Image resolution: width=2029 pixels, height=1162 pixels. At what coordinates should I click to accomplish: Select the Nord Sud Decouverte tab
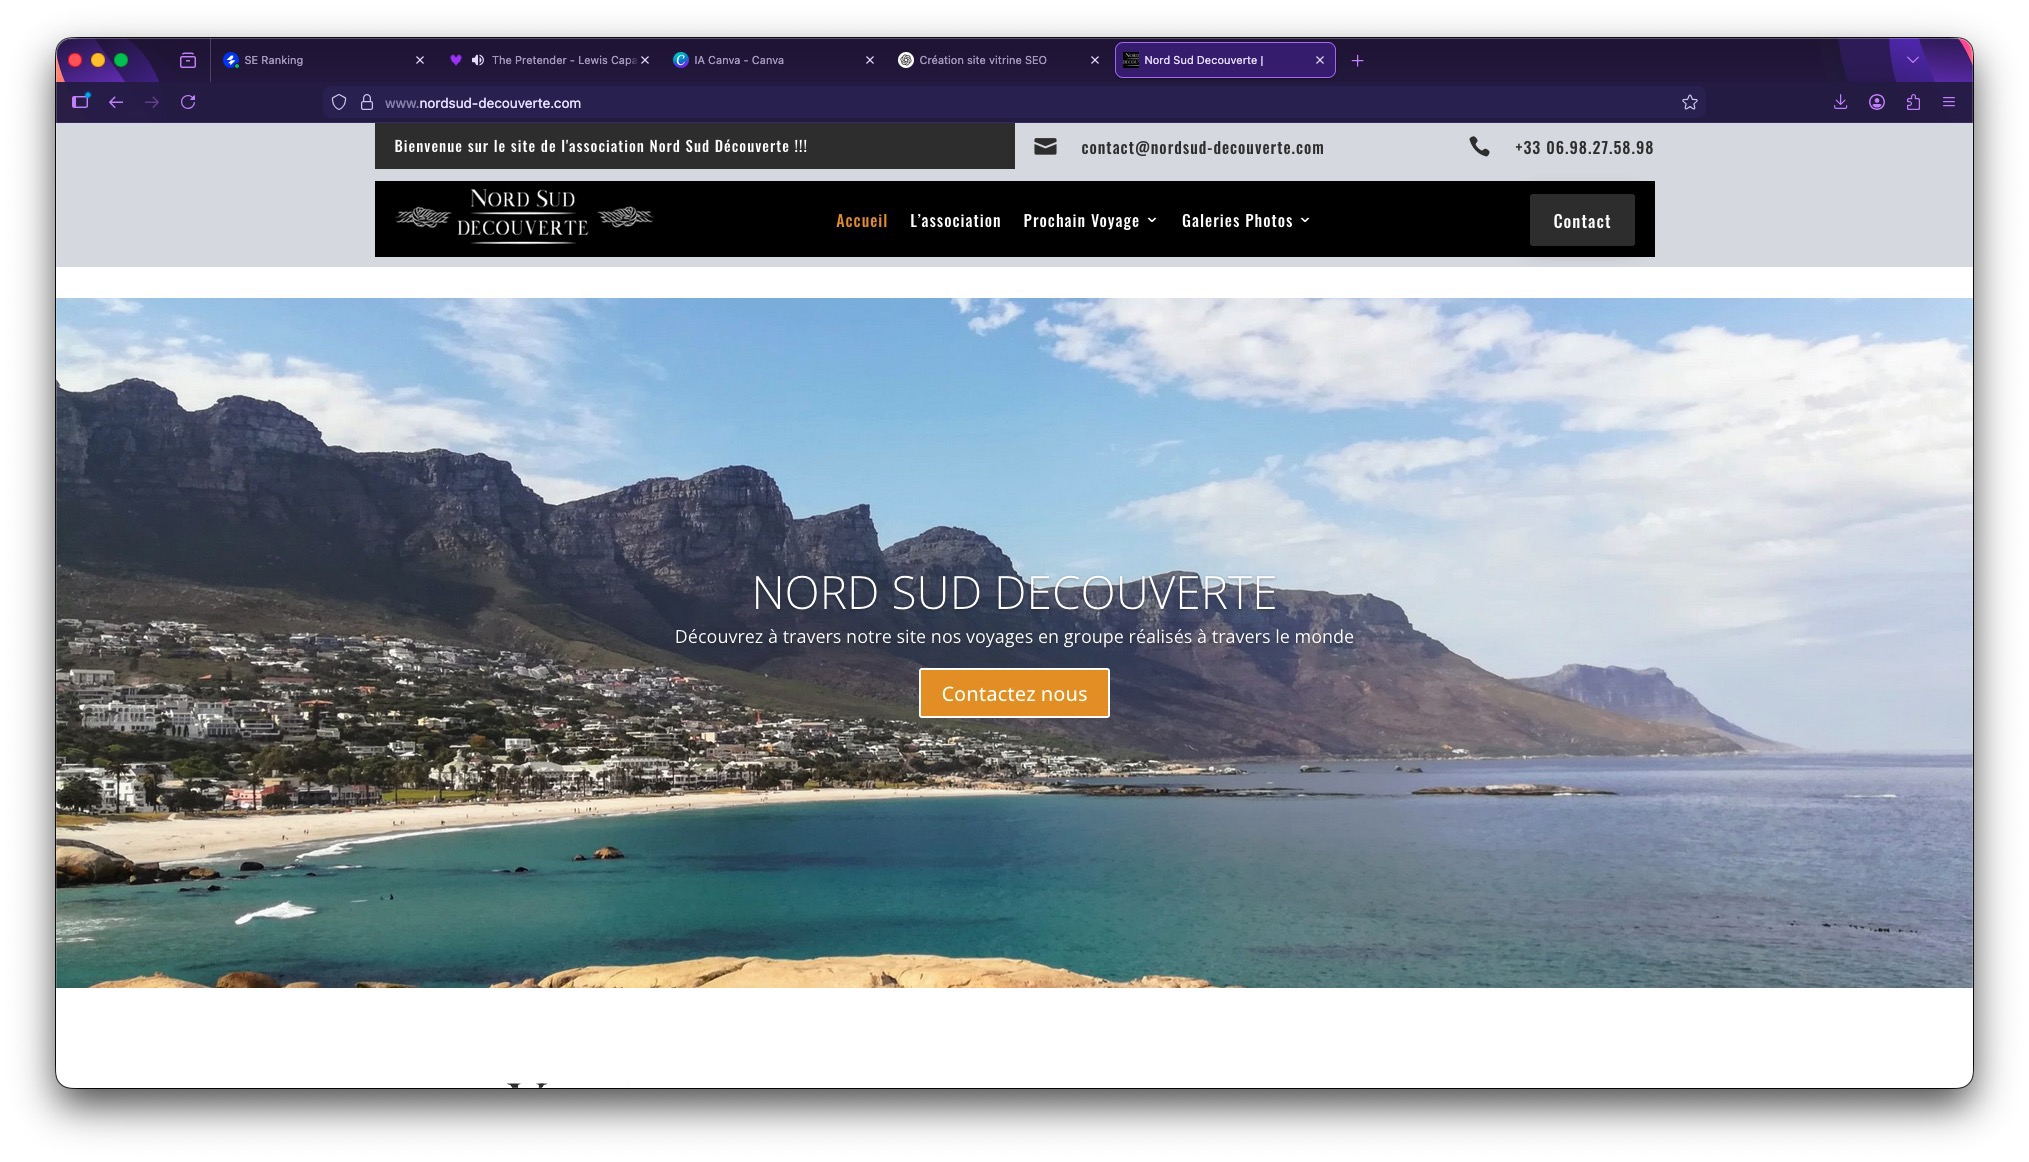pos(1224,60)
